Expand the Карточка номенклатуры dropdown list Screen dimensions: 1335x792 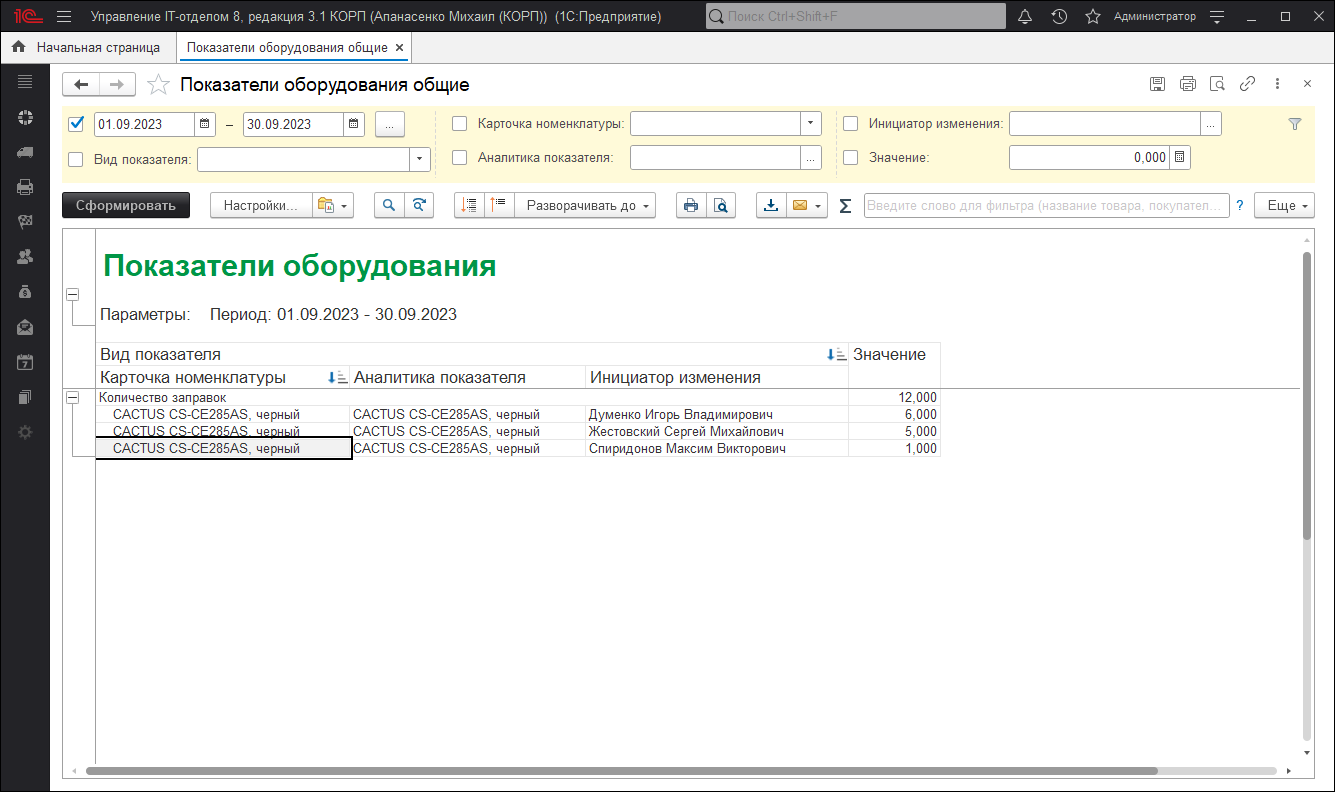(810, 124)
